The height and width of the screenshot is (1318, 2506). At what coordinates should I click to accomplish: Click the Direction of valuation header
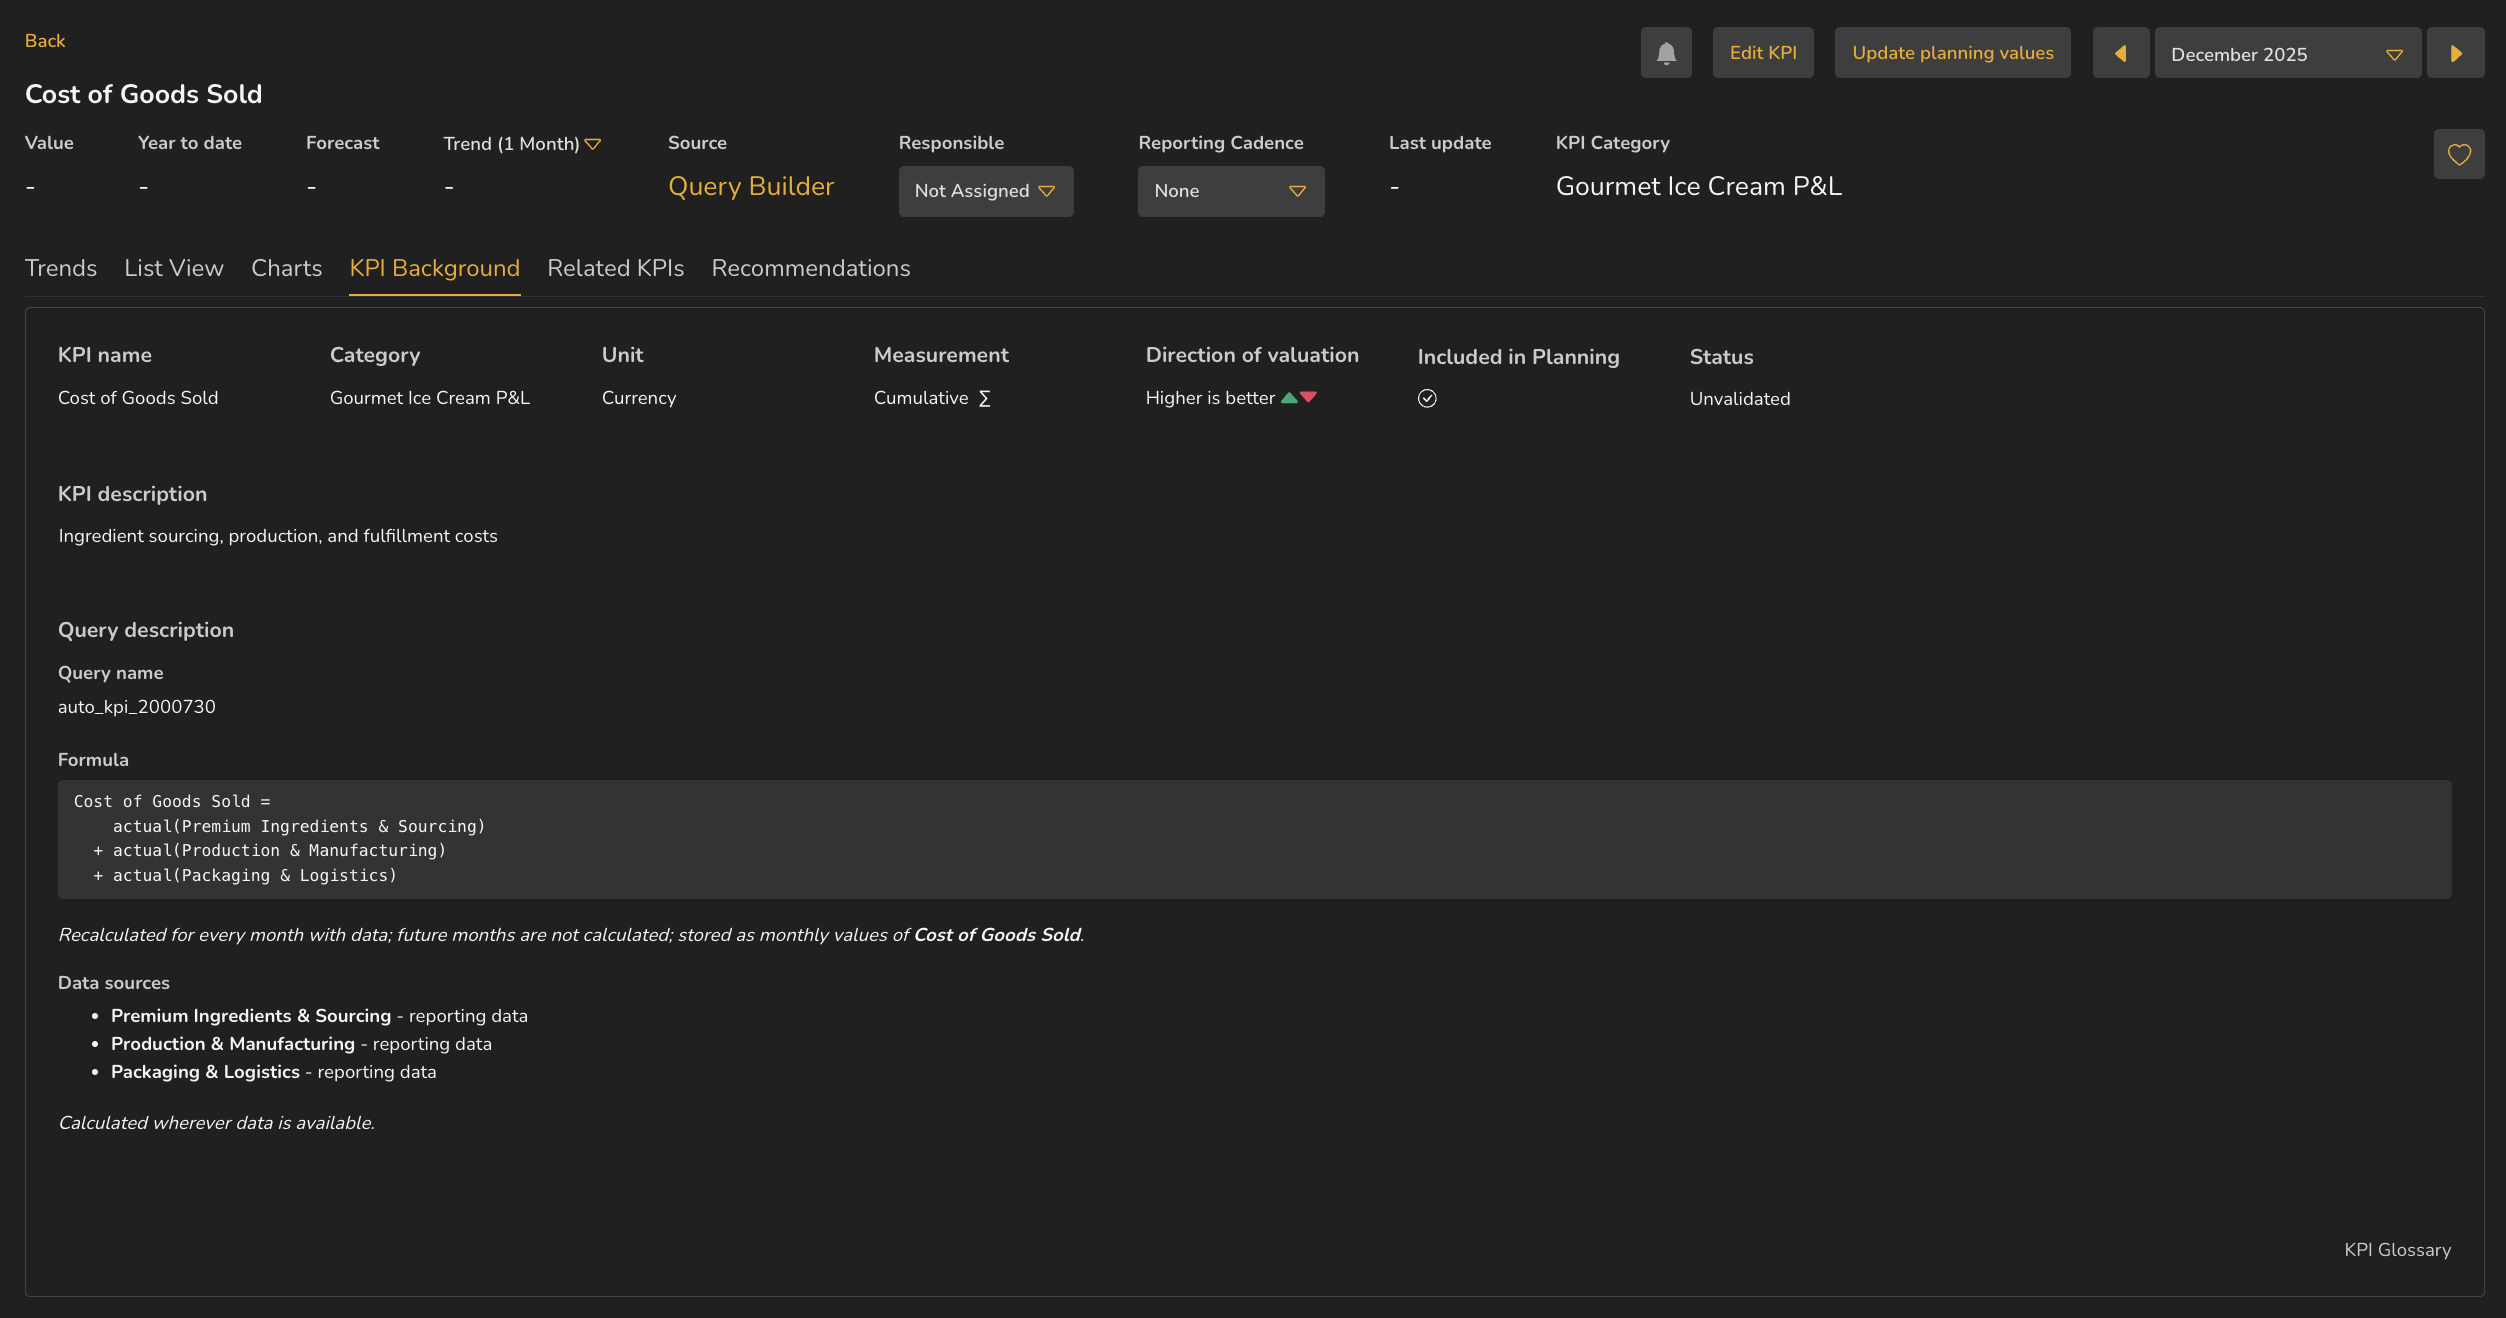(x=1252, y=355)
